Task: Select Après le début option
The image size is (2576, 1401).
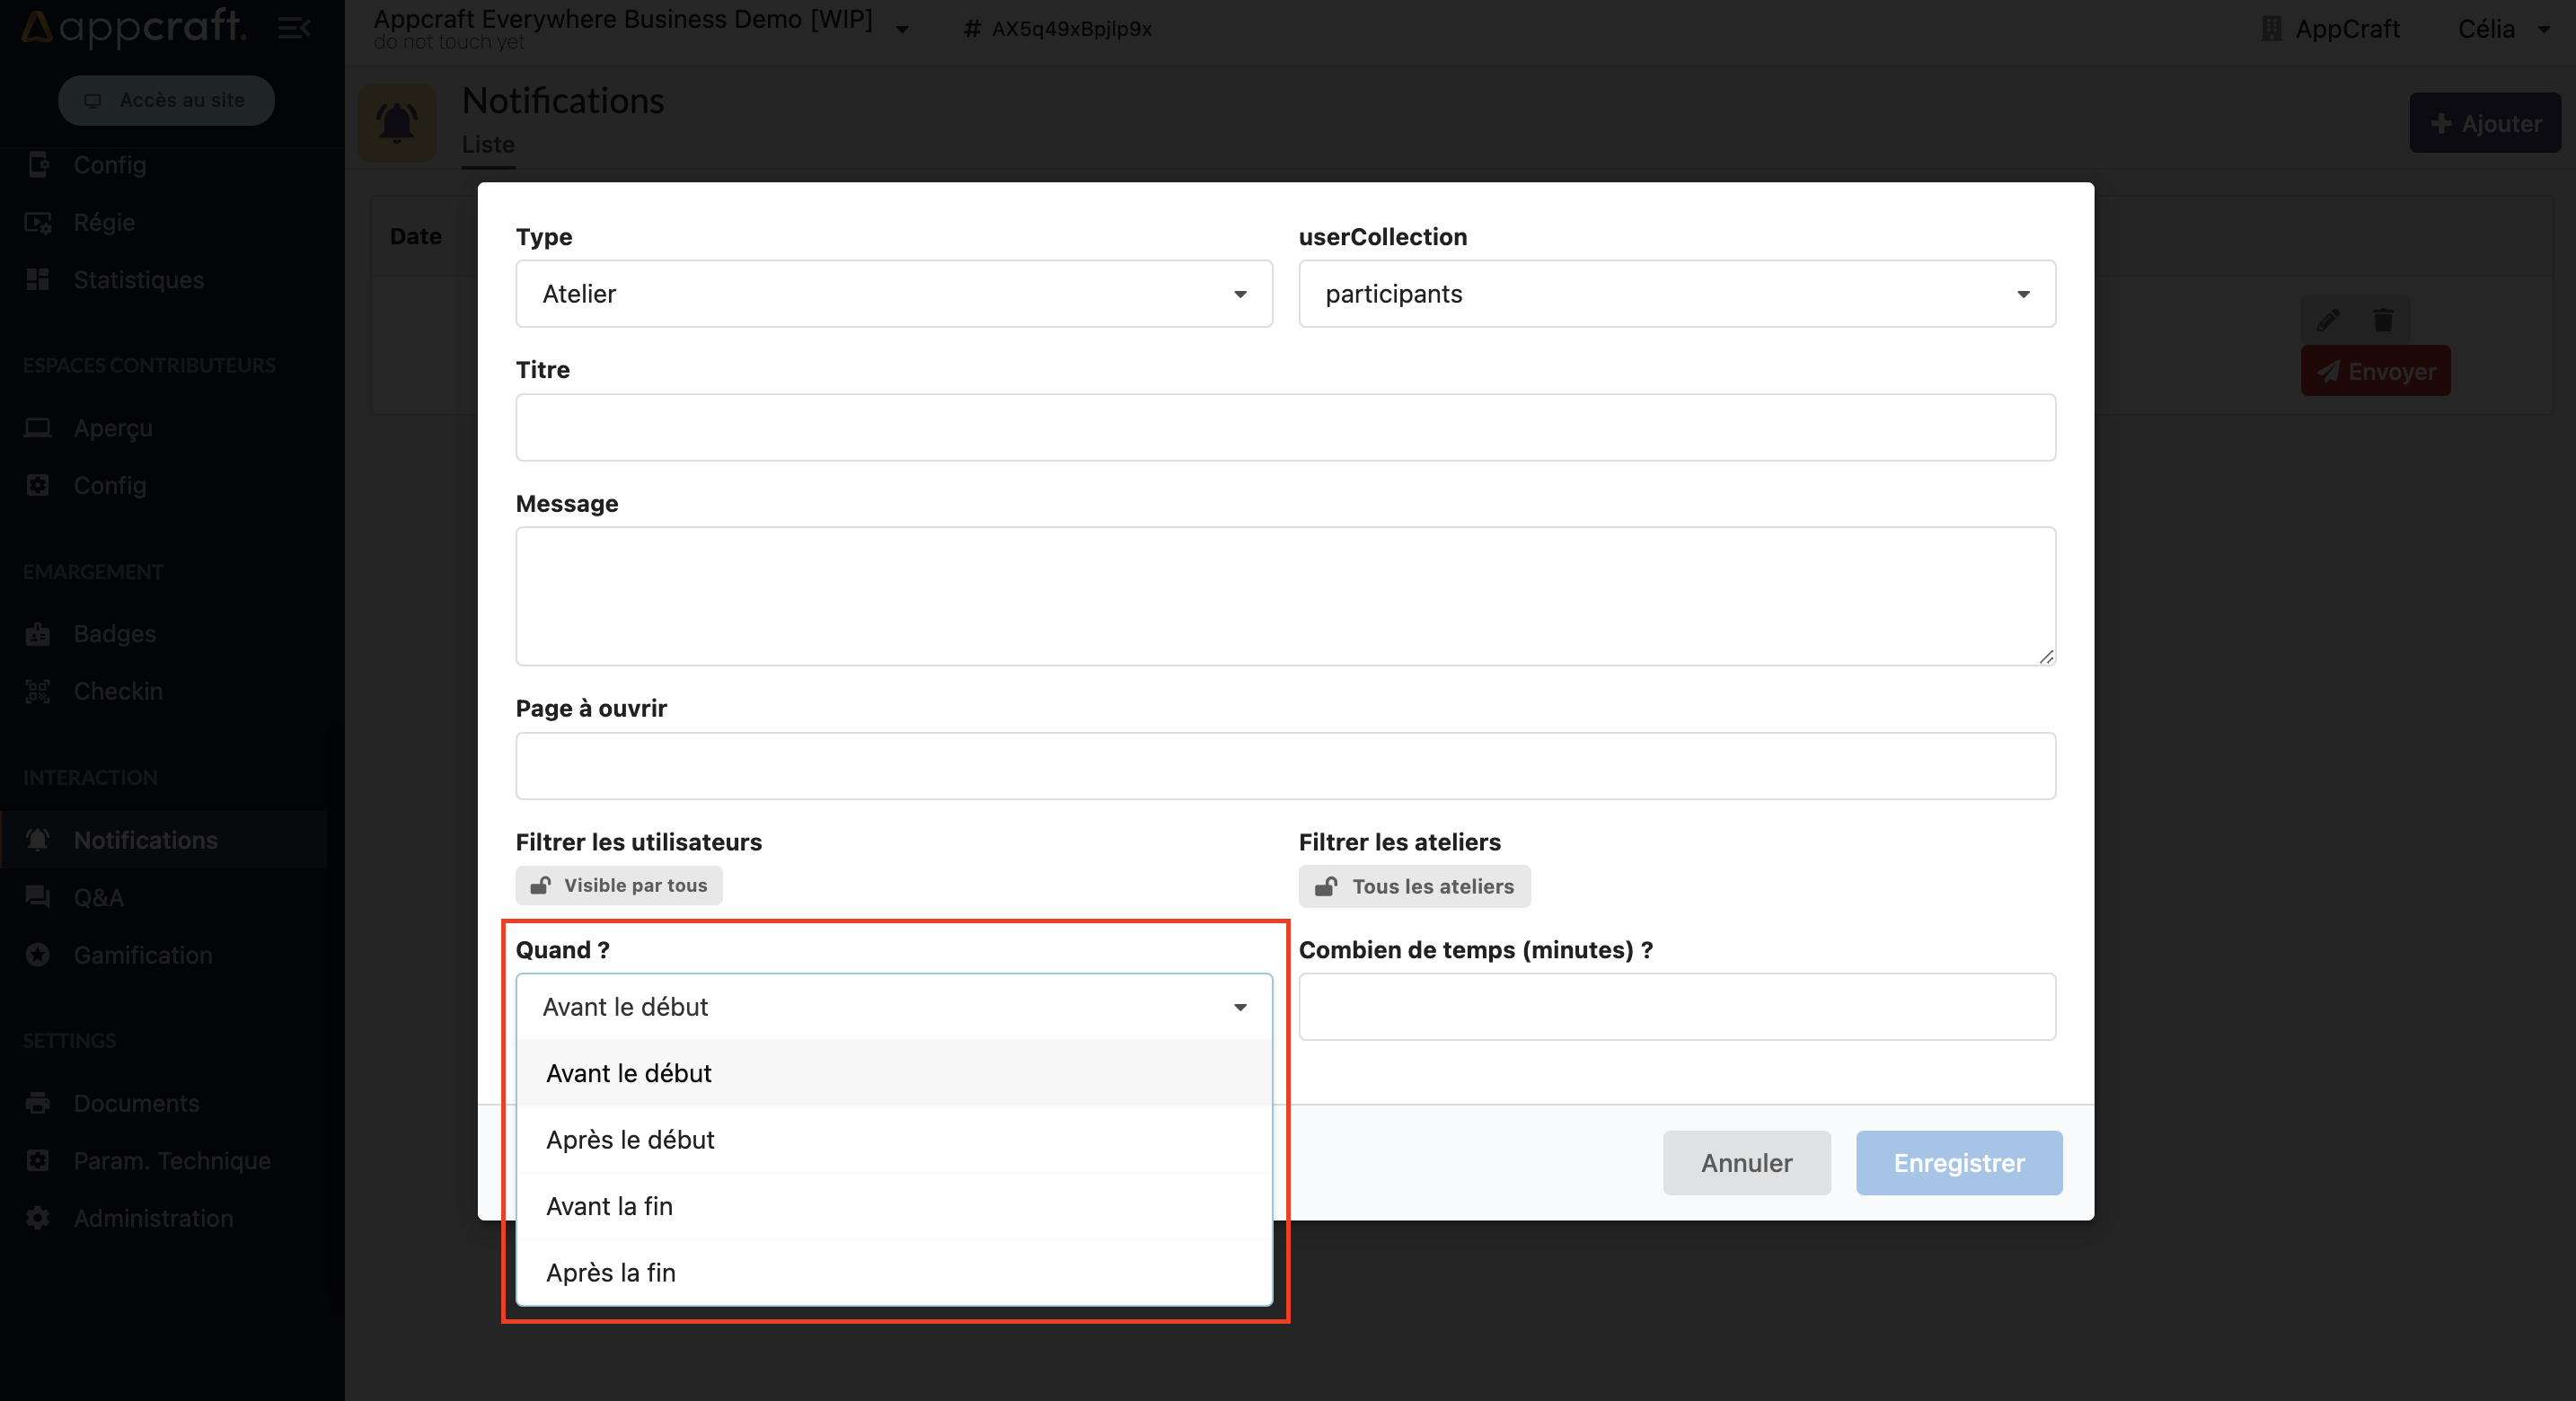Action: [x=631, y=1140]
